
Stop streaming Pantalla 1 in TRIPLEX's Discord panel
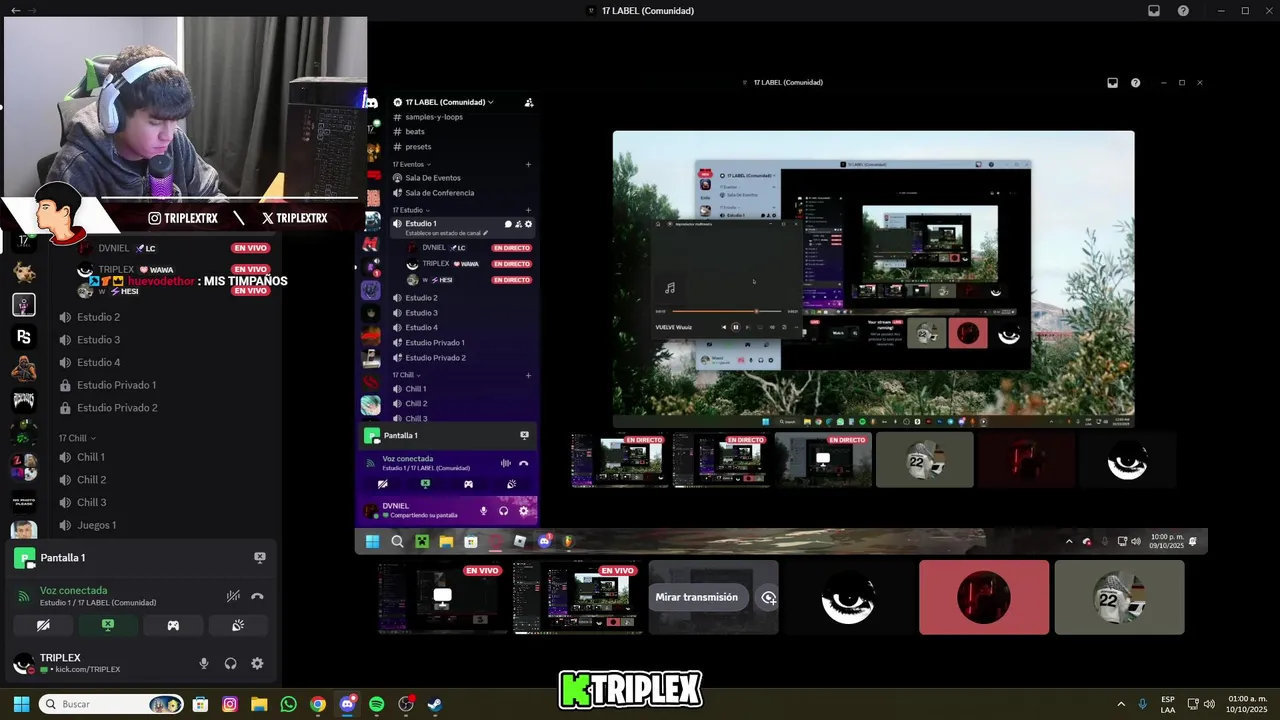(x=260, y=558)
